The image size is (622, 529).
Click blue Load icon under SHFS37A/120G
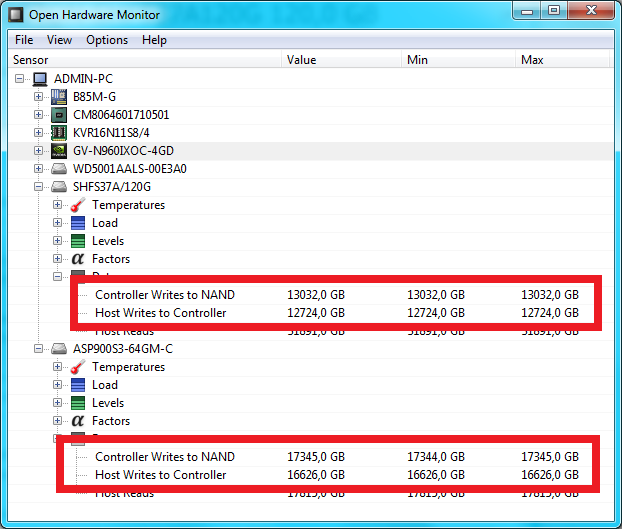tap(78, 223)
